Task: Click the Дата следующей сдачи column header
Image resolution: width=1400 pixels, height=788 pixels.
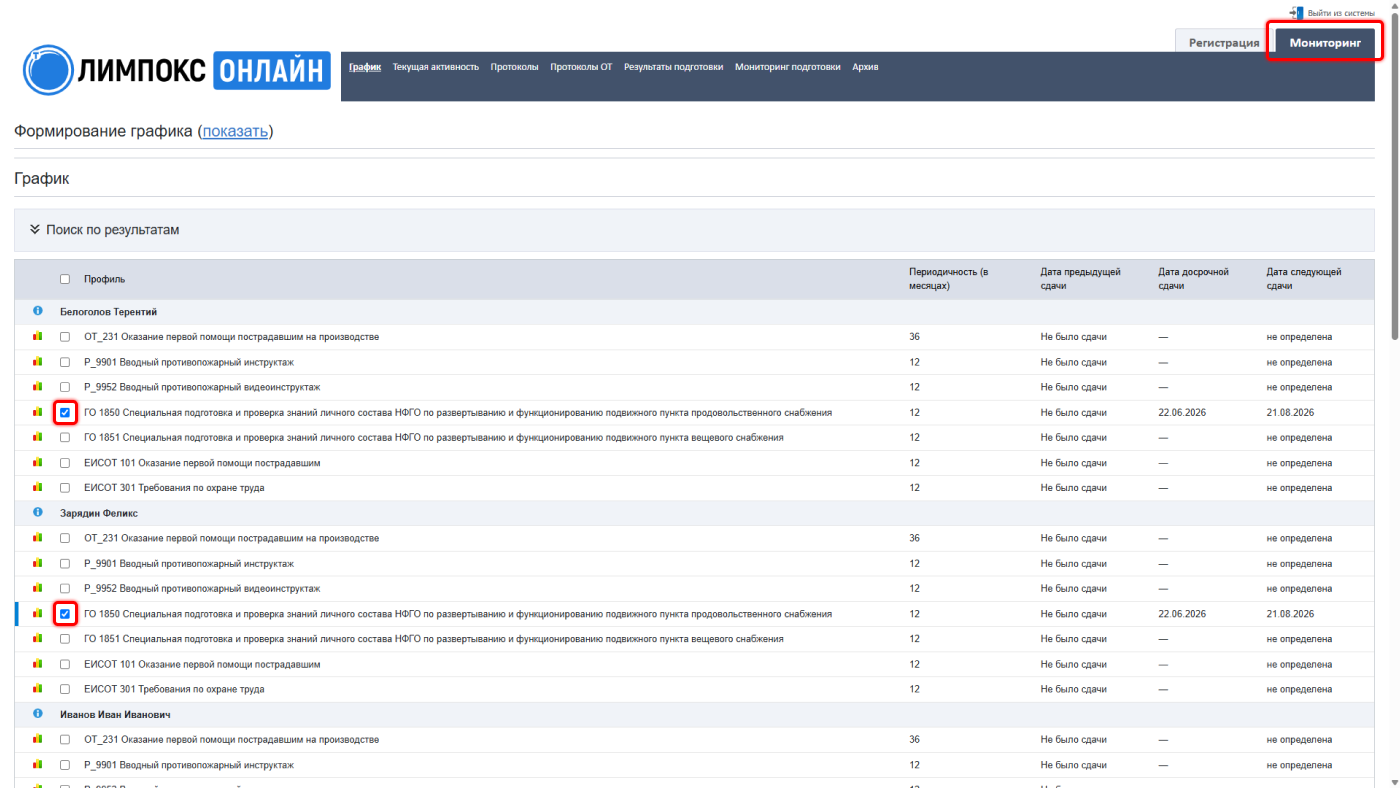Action: [x=1303, y=279]
